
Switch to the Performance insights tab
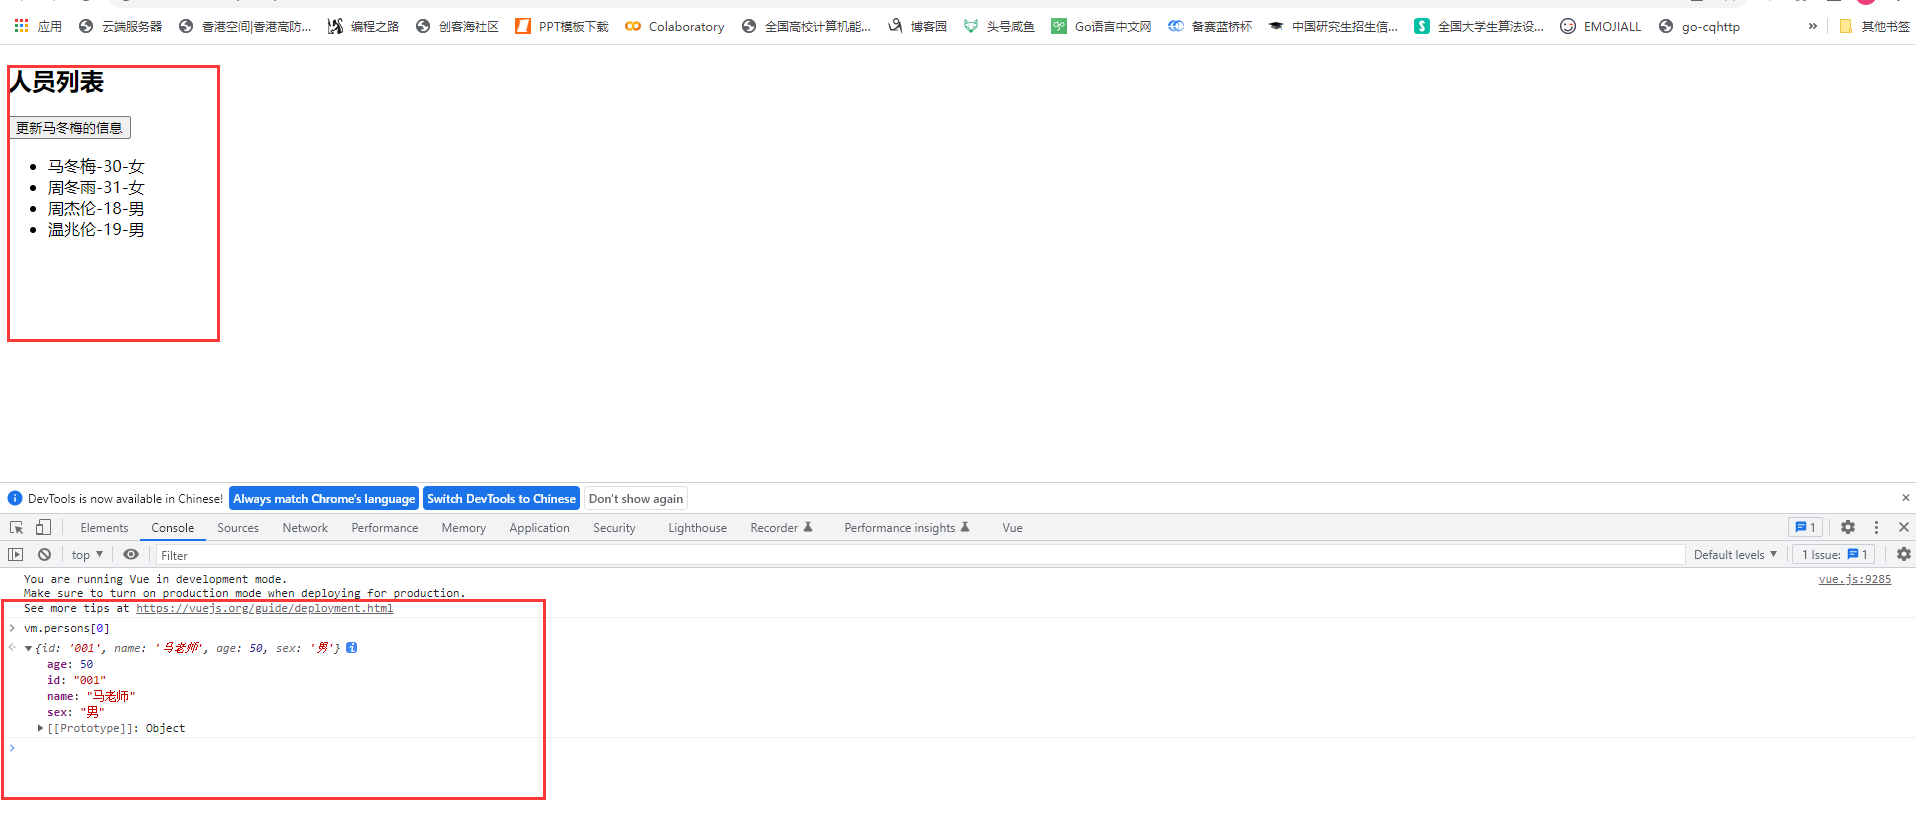point(906,527)
